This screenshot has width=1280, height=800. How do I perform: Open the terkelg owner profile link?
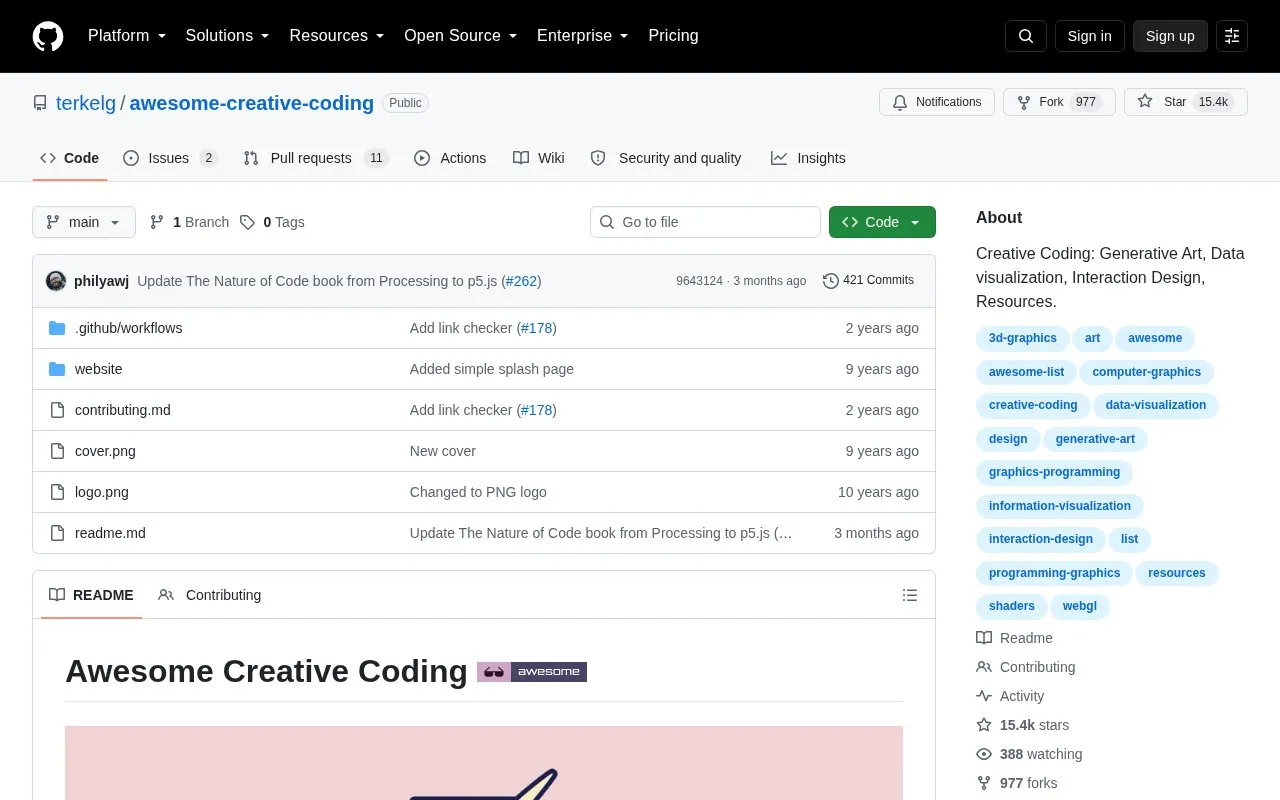86,103
